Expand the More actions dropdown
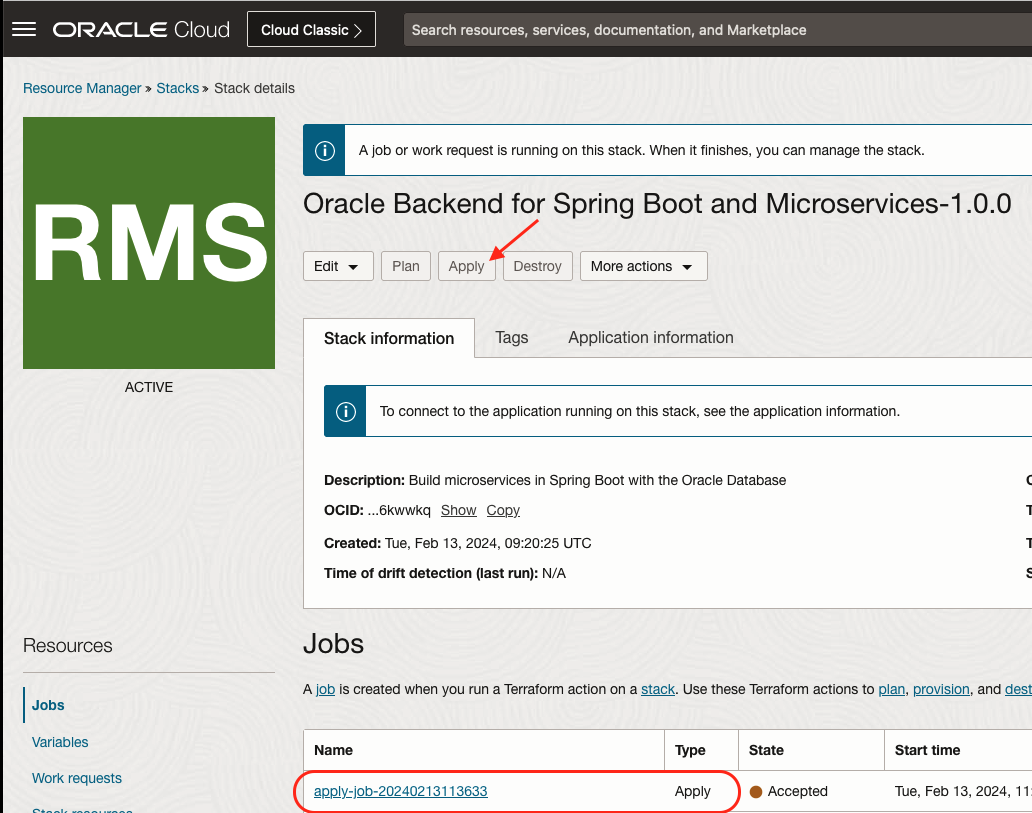This screenshot has width=1032, height=813. (643, 266)
